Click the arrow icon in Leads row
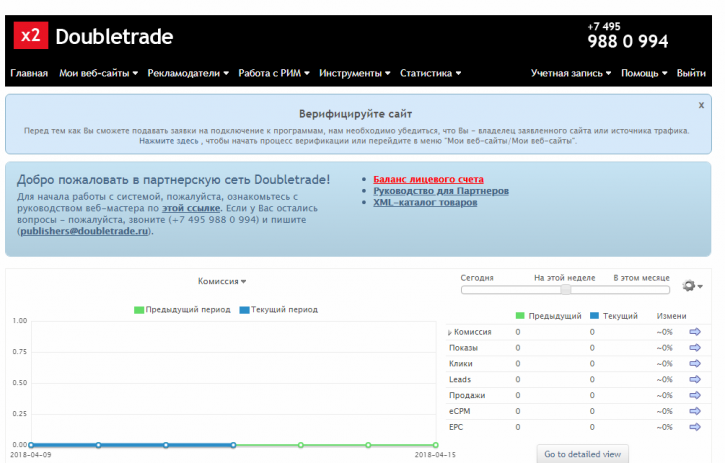 [x=695, y=379]
